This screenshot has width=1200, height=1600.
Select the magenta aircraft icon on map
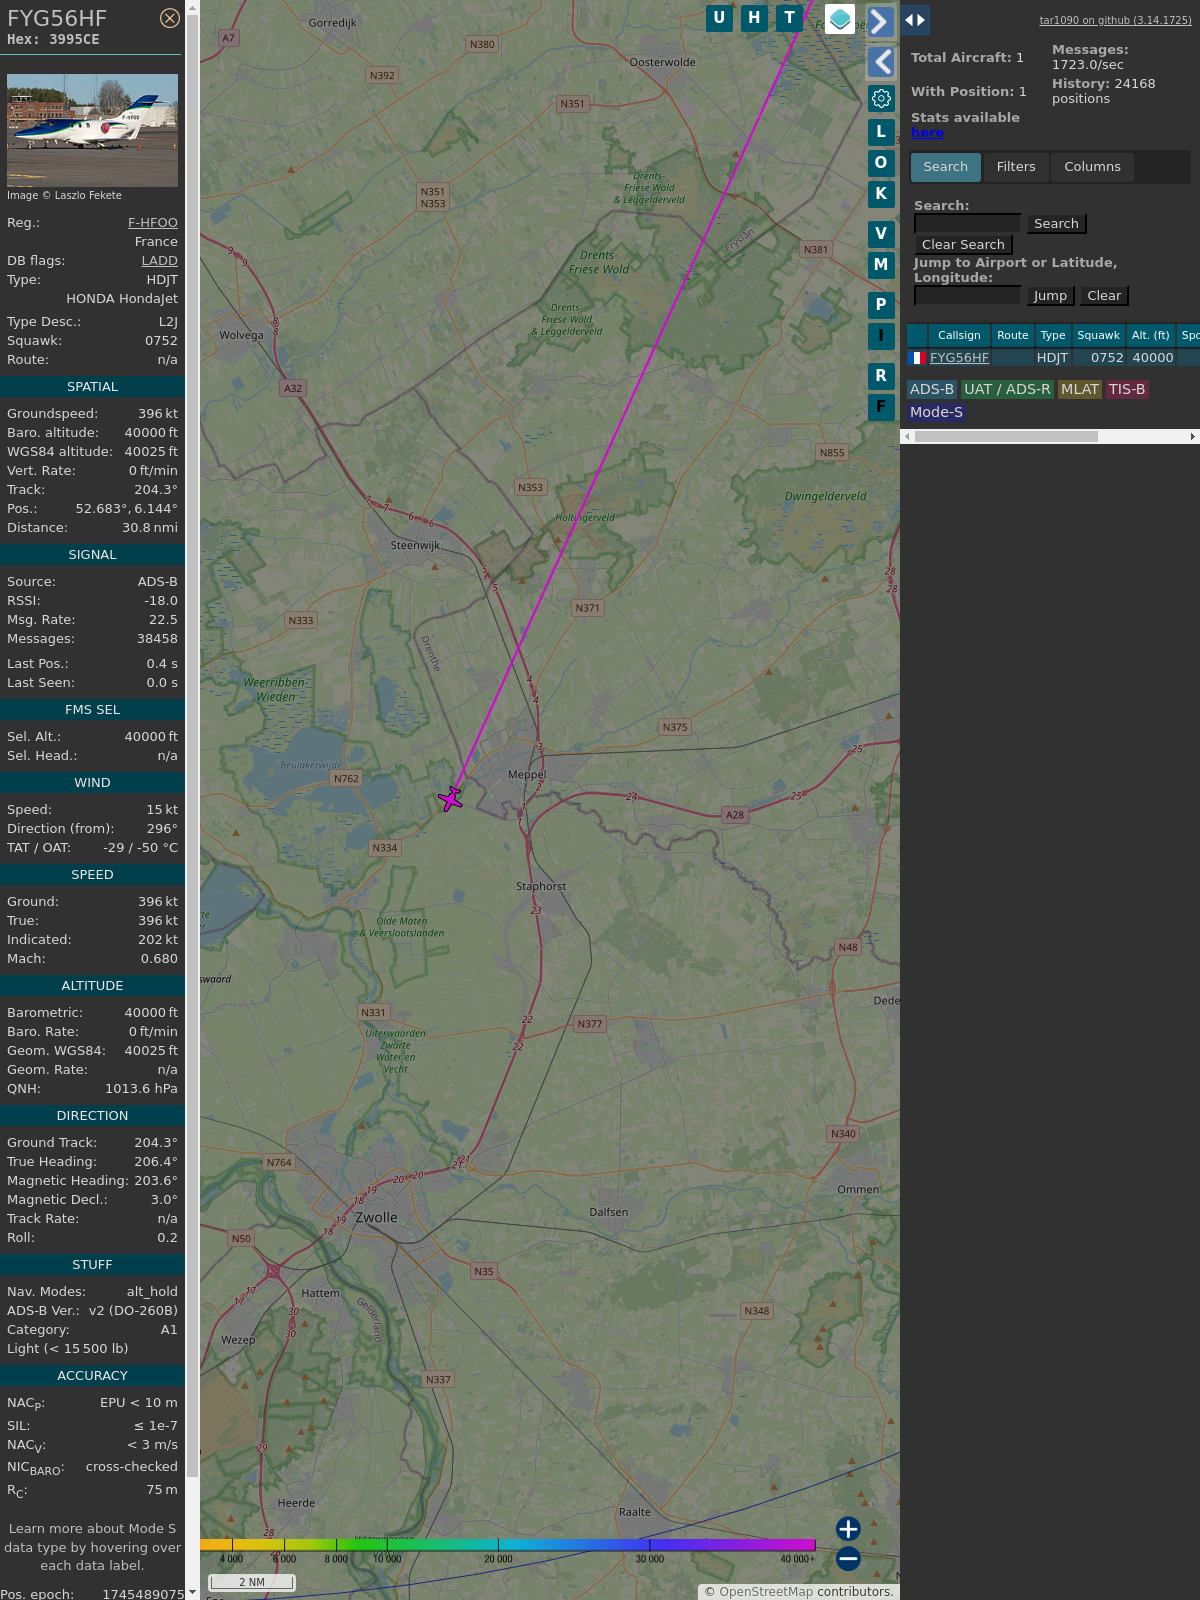coord(451,798)
